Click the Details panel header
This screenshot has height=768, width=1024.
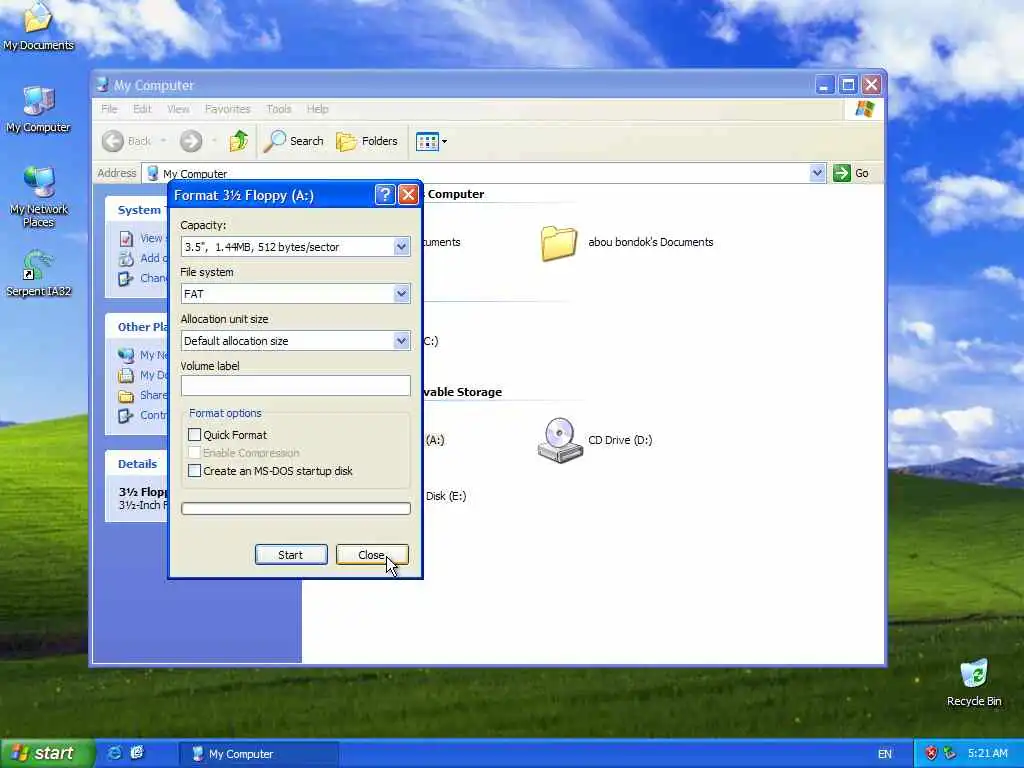pyautogui.click(x=137, y=464)
